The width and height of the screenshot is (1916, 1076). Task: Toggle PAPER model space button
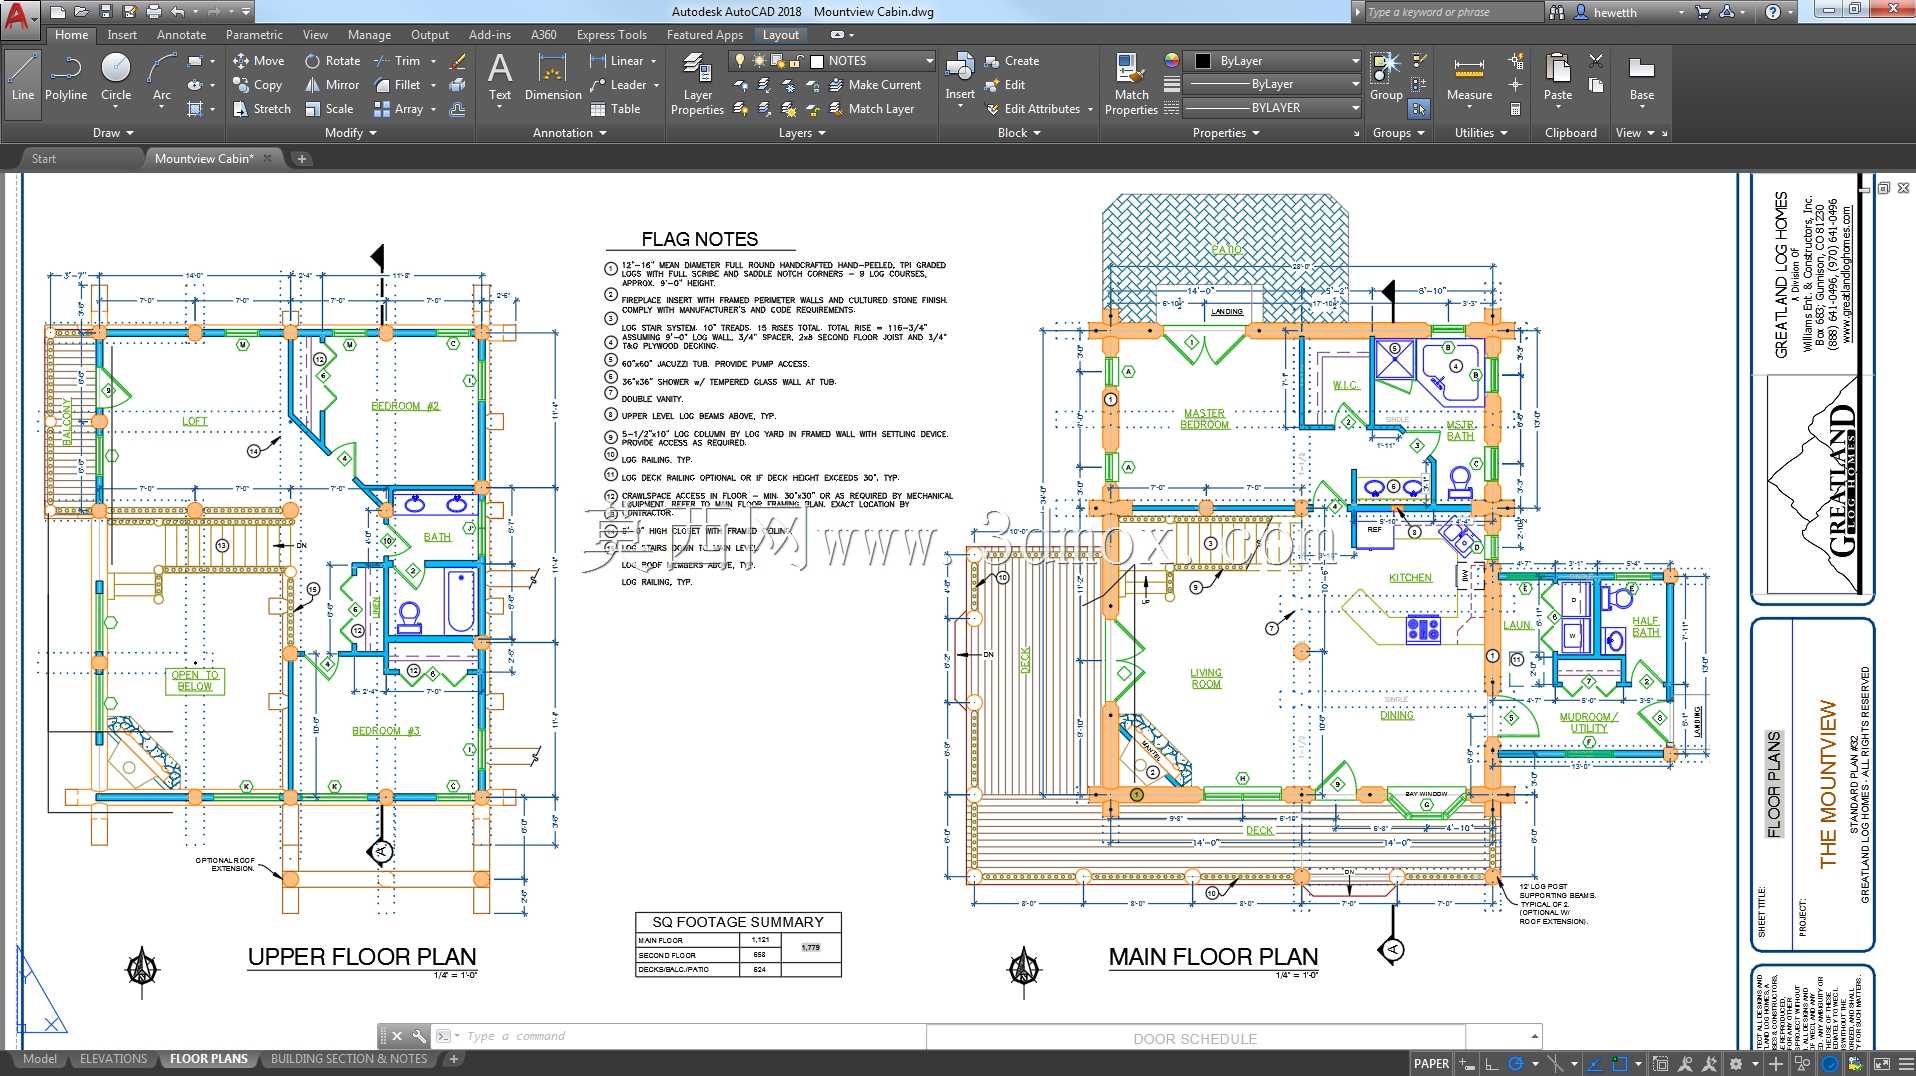click(x=1431, y=1064)
